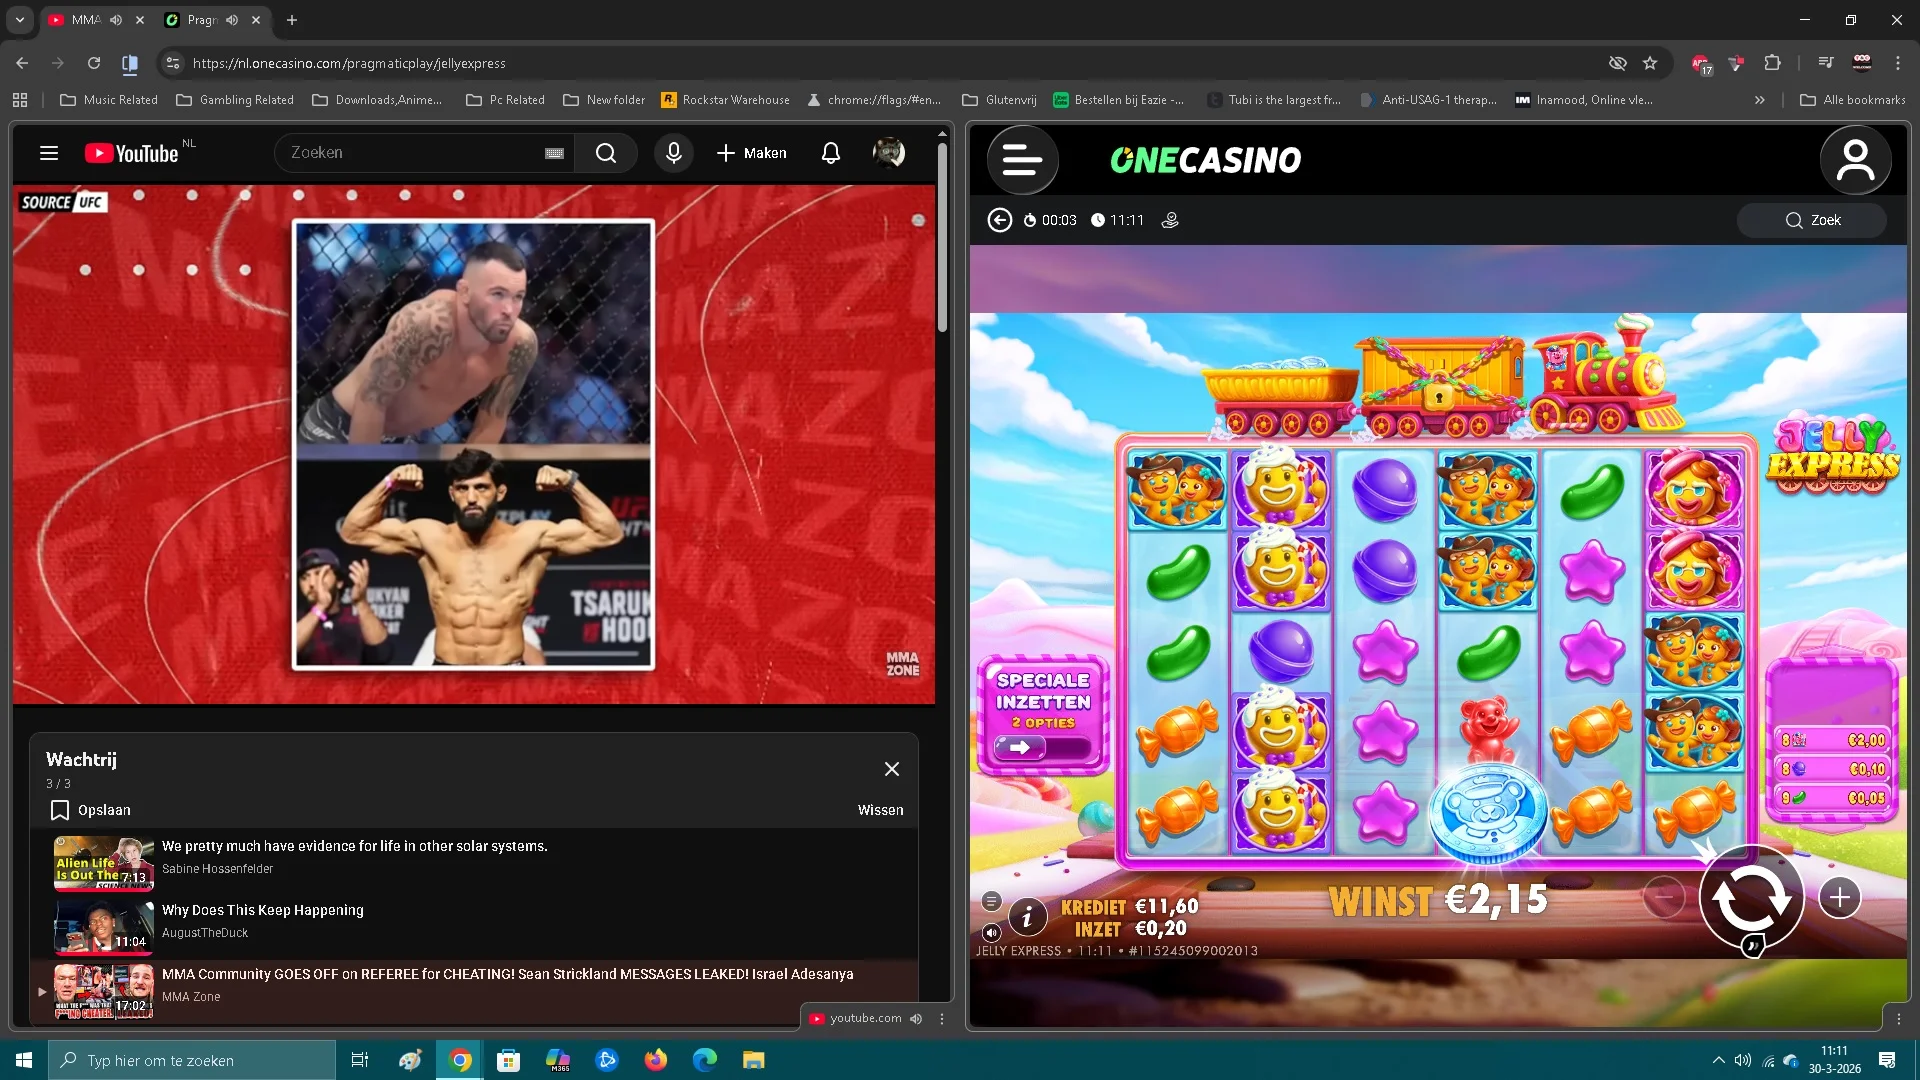Open the Chrome extensions puzzle menu
The image size is (1920, 1080).
coord(1772,63)
